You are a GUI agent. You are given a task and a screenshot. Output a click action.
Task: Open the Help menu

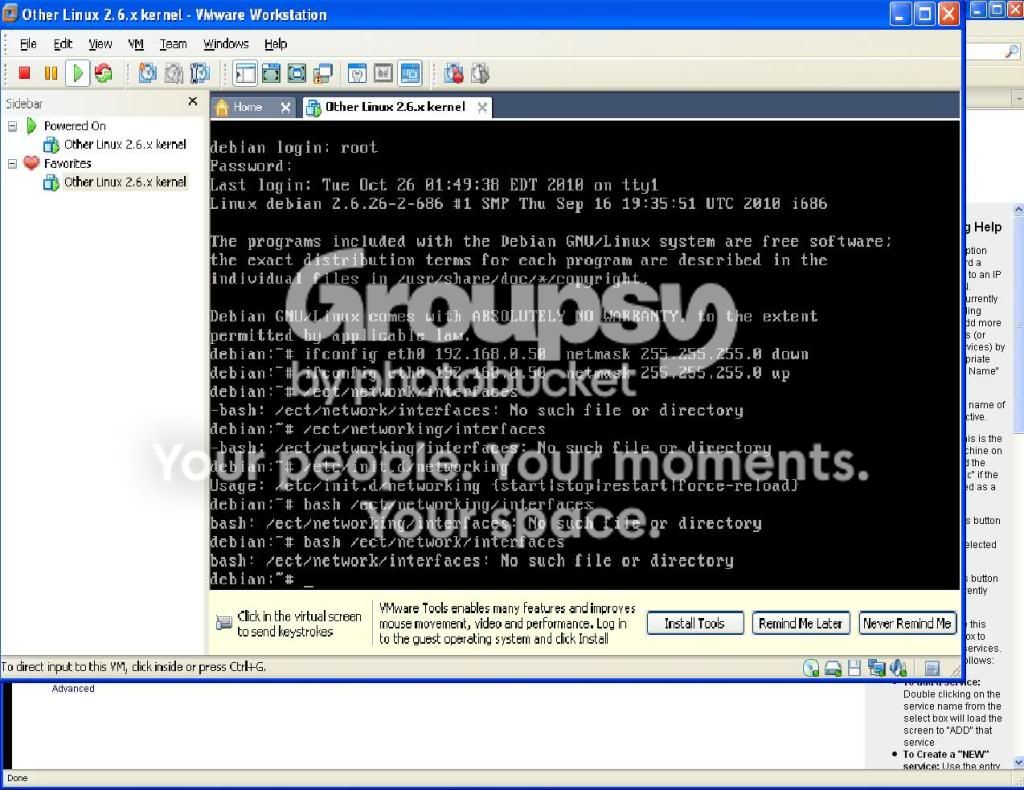[x=276, y=44]
